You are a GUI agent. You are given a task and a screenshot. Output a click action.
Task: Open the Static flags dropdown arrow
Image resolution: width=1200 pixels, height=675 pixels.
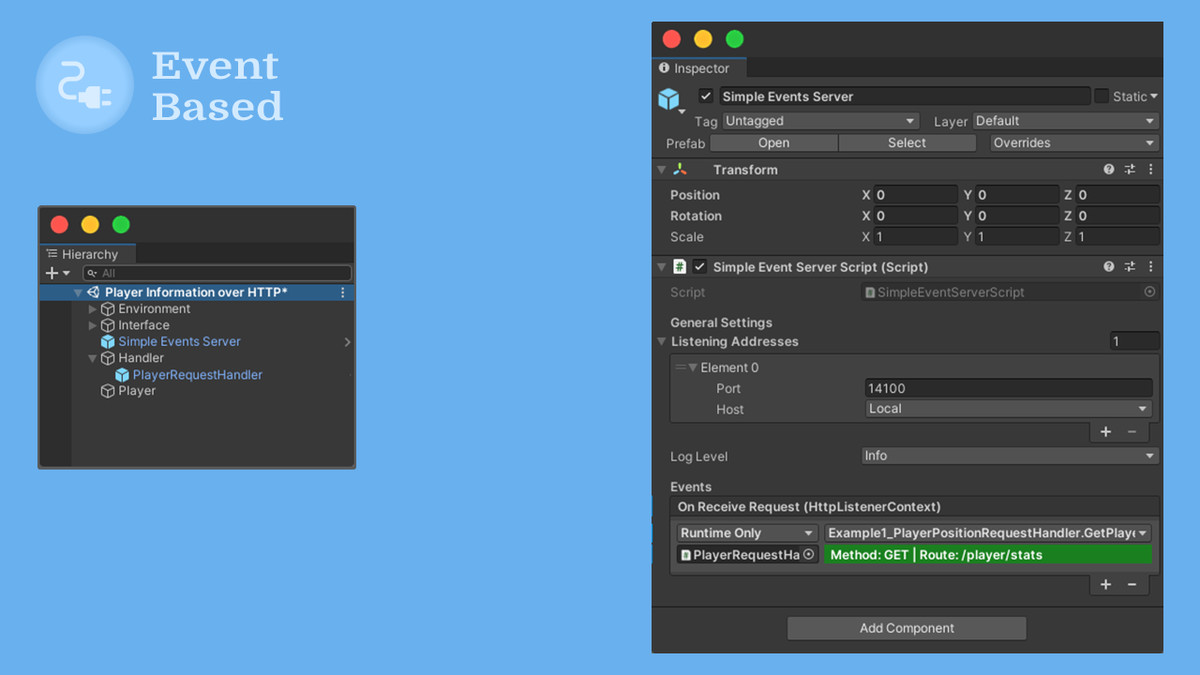coord(1154,97)
